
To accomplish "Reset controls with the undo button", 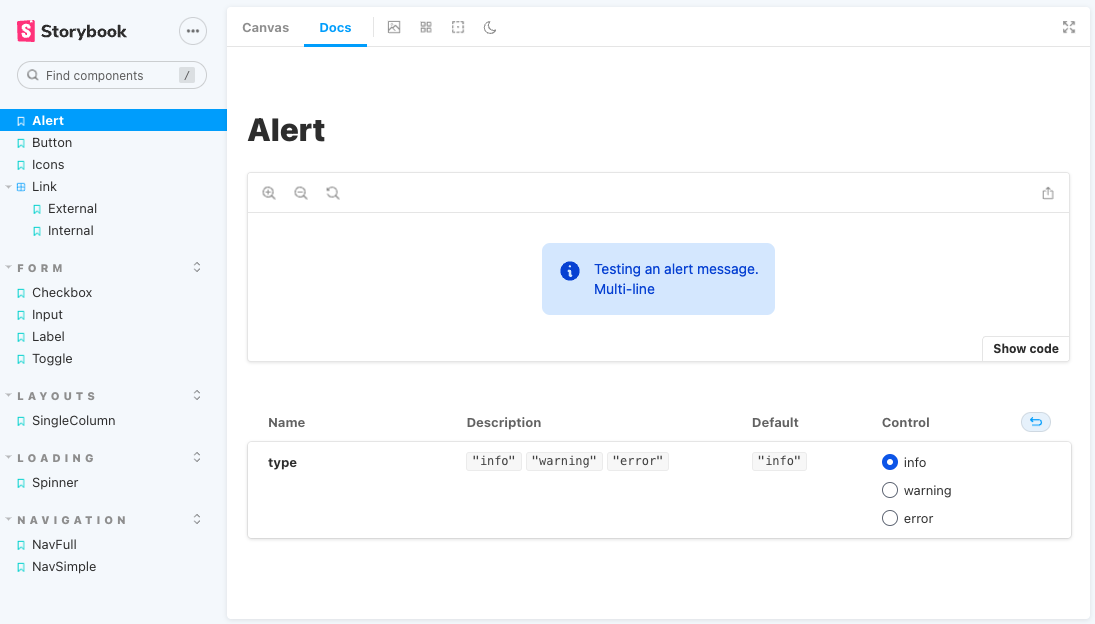I will (1035, 422).
